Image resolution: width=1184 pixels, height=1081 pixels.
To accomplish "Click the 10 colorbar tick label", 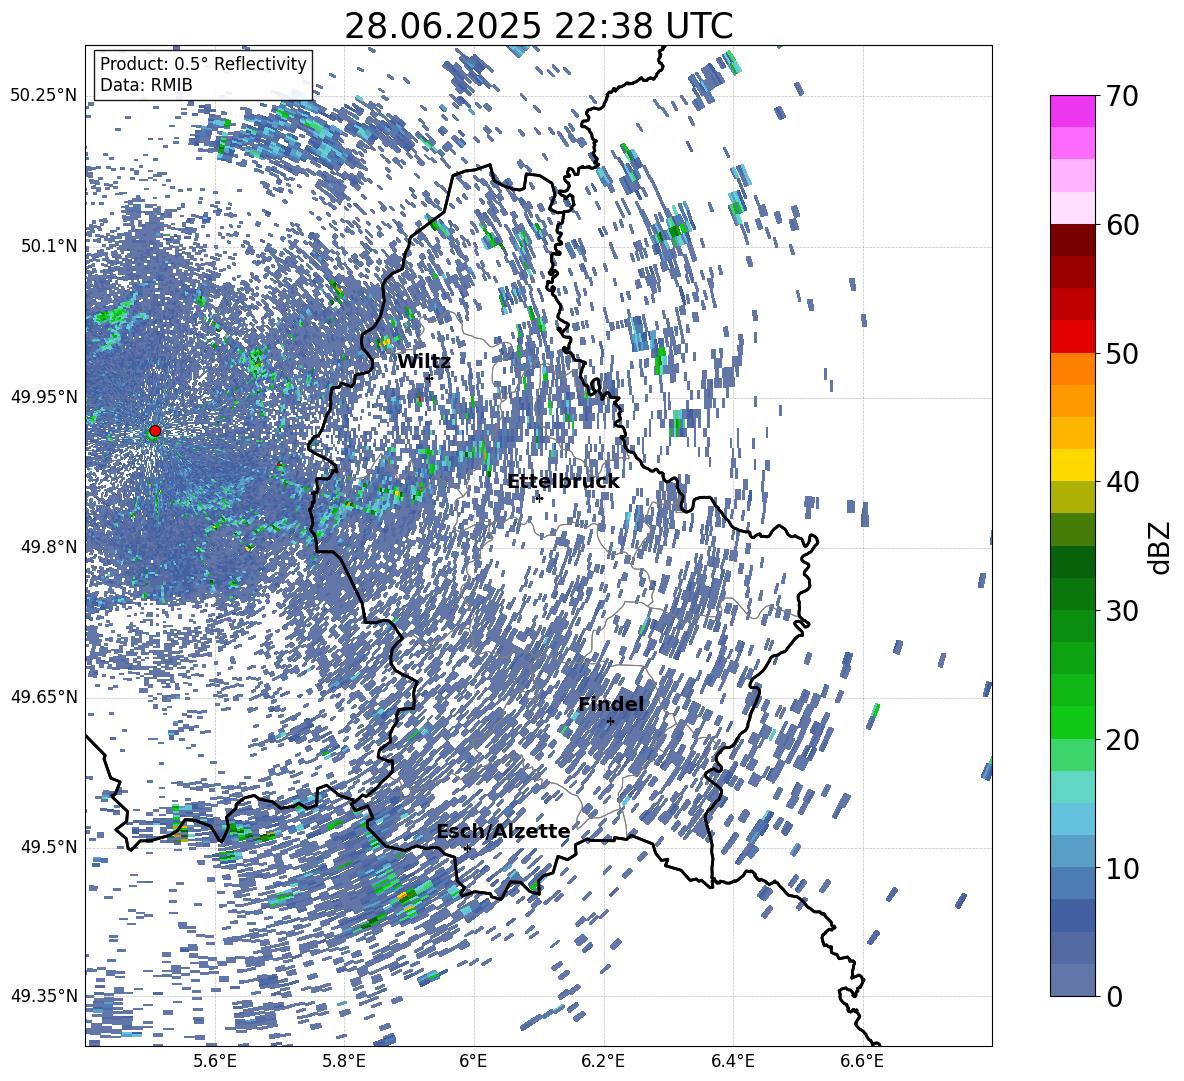I will click(1122, 868).
